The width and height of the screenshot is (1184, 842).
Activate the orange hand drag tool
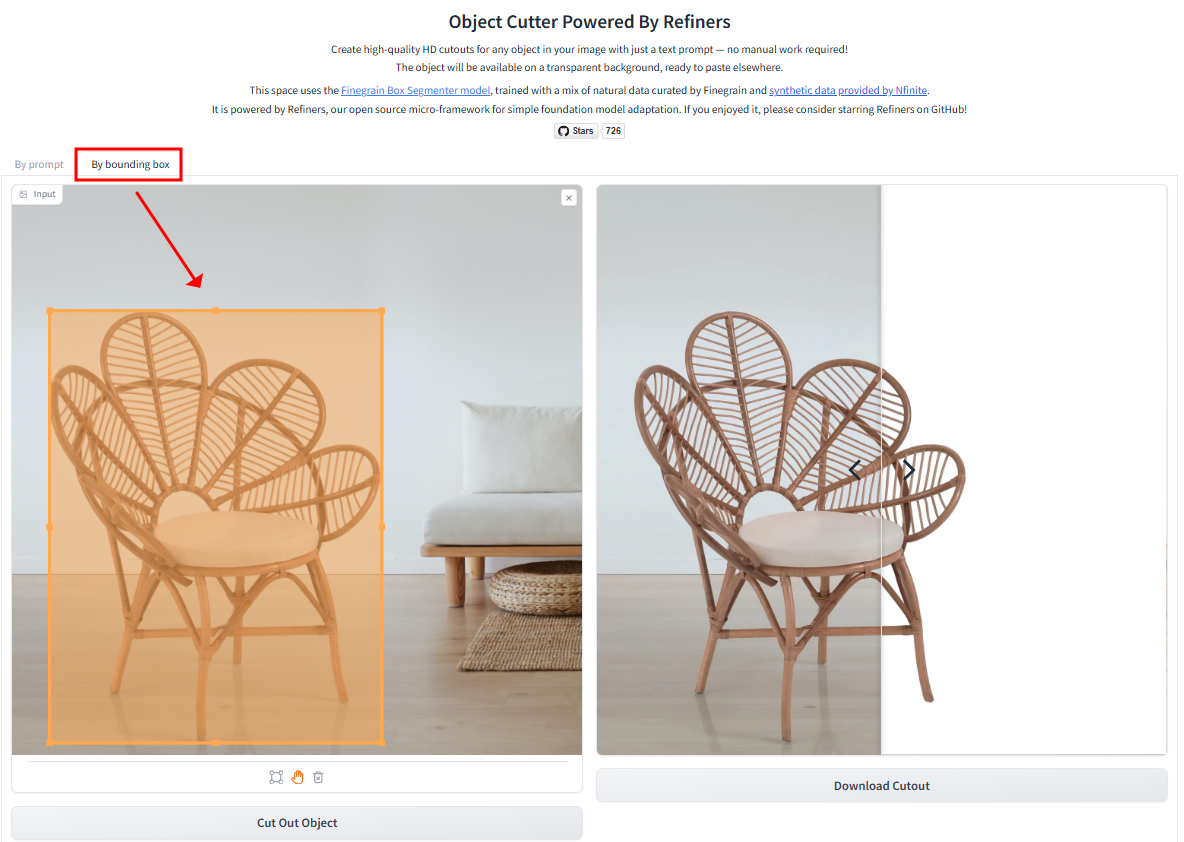(x=298, y=777)
